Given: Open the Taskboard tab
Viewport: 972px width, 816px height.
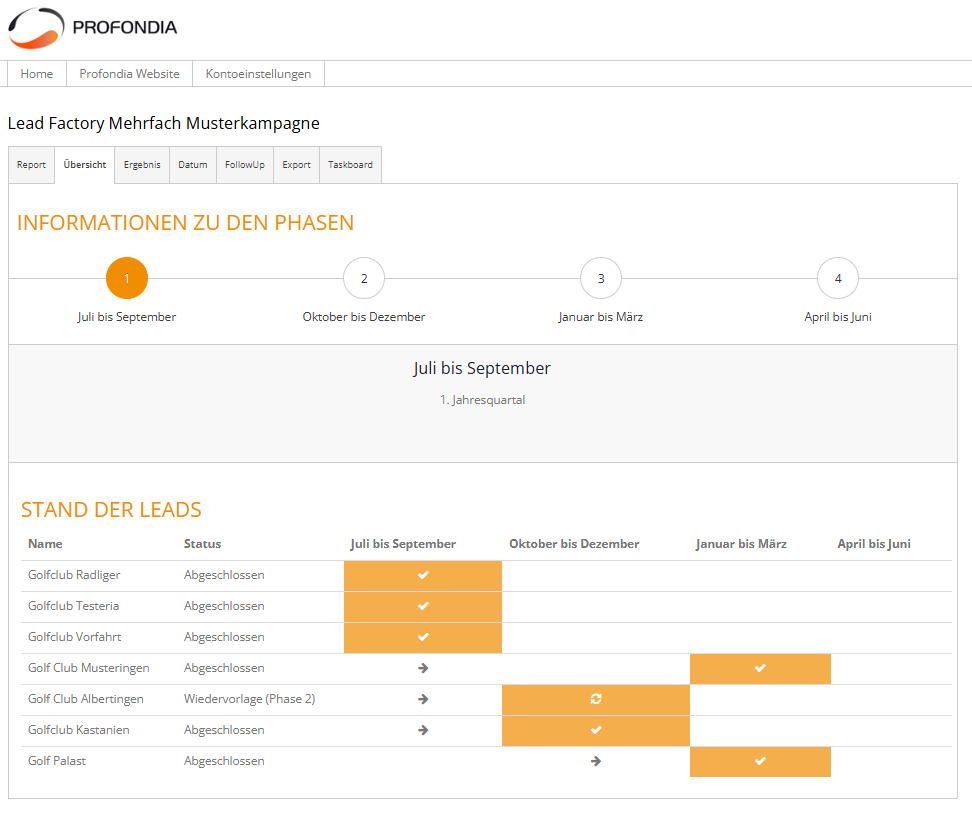Looking at the screenshot, I should pyautogui.click(x=350, y=165).
